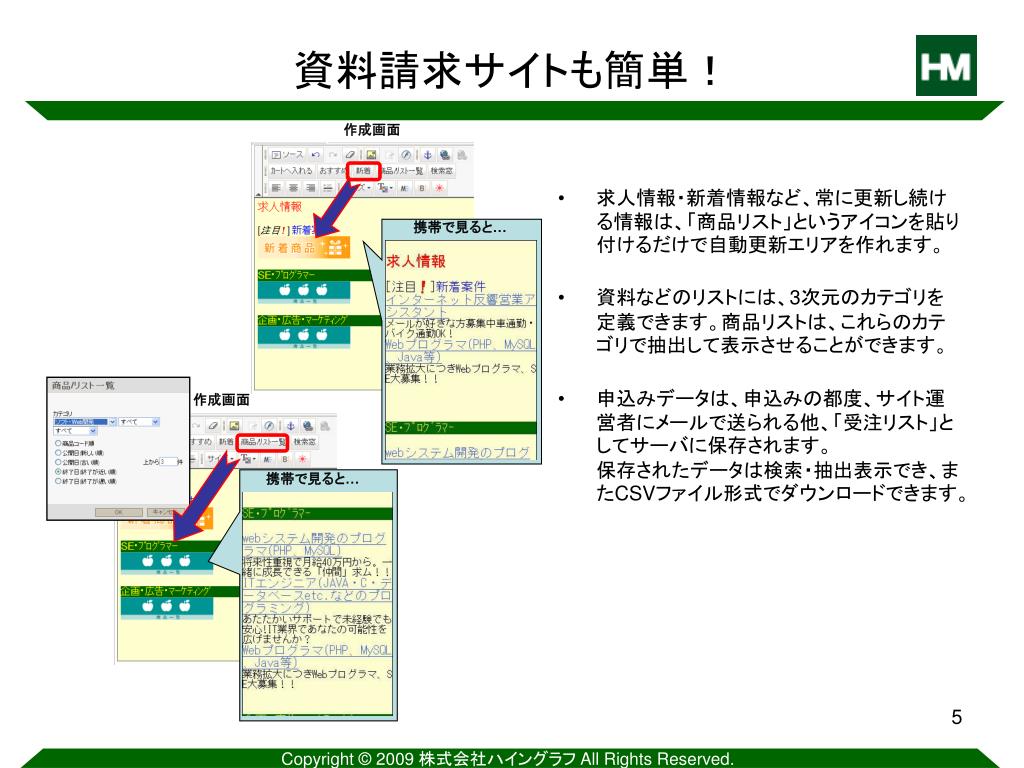Open インターネット反響営業アシスタント link in mobile preview

coord(460,306)
